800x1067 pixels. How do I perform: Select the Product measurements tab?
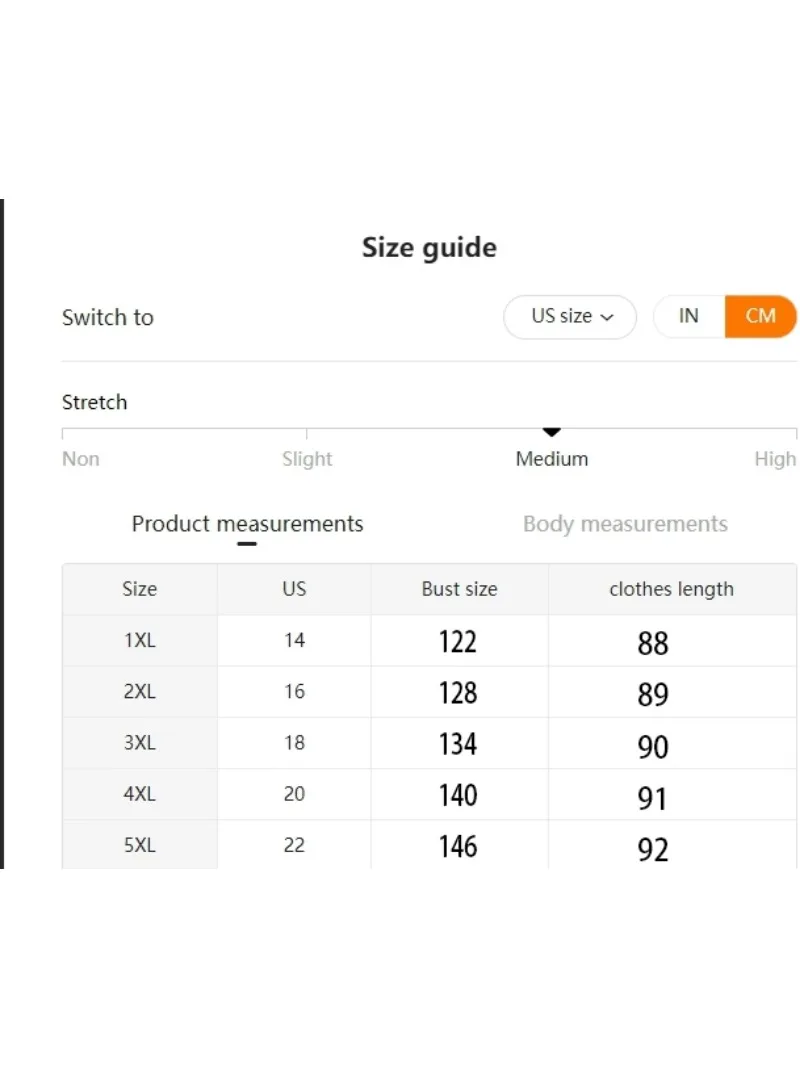tap(247, 524)
